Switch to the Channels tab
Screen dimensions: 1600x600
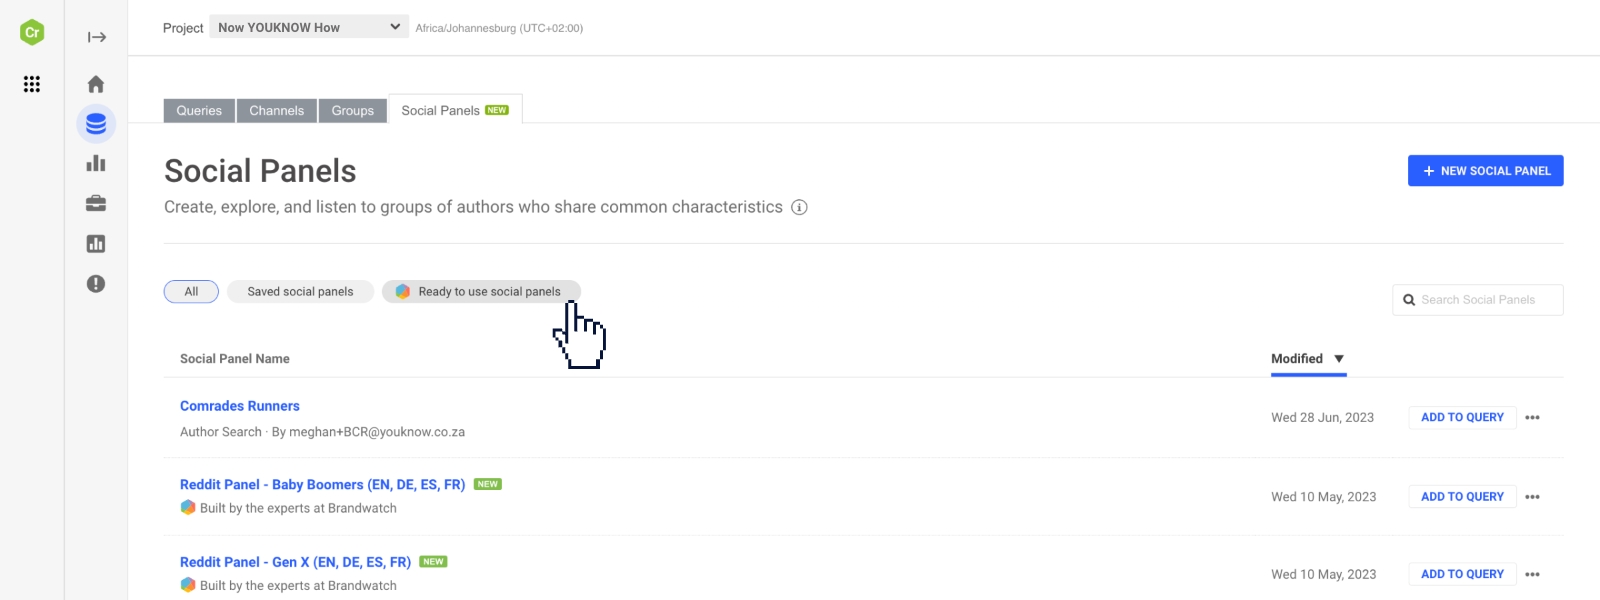(276, 110)
